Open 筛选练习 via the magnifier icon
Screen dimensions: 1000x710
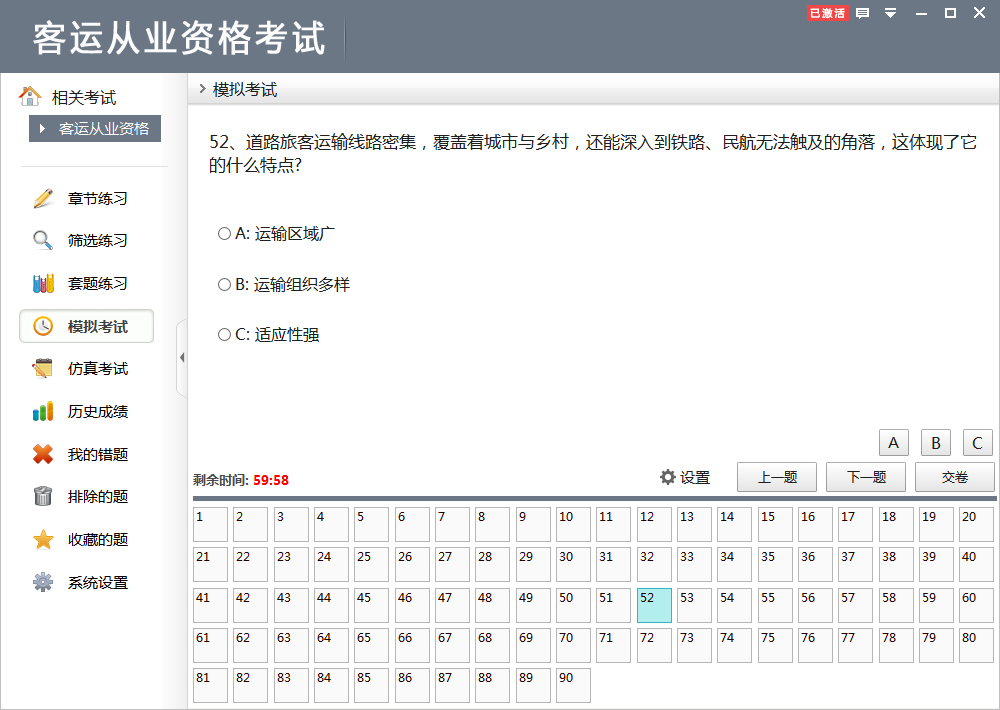pos(42,240)
